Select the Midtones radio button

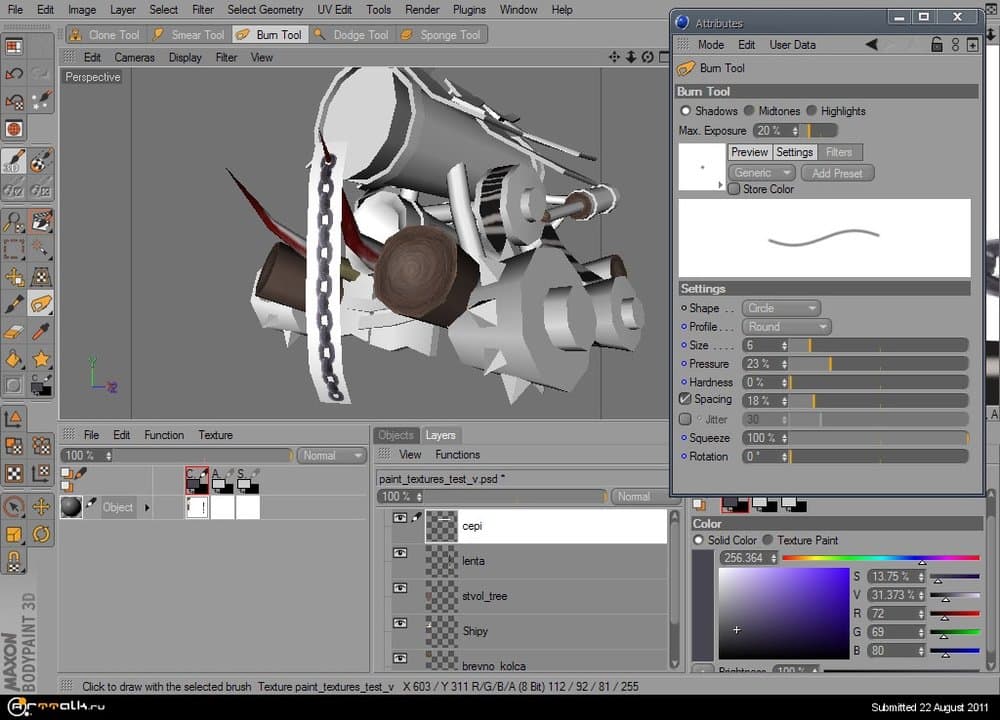click(749, 111)
